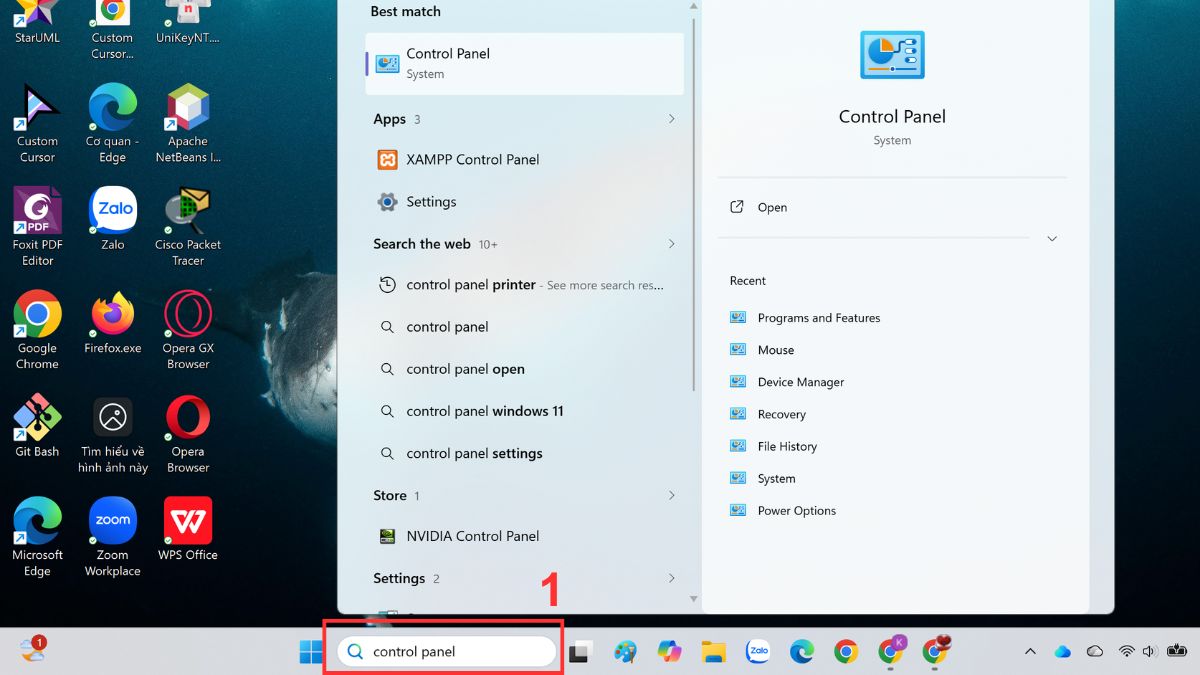
Task: Open recent item Device Manager
Action: pyautogui.click(x=787, y=382)
